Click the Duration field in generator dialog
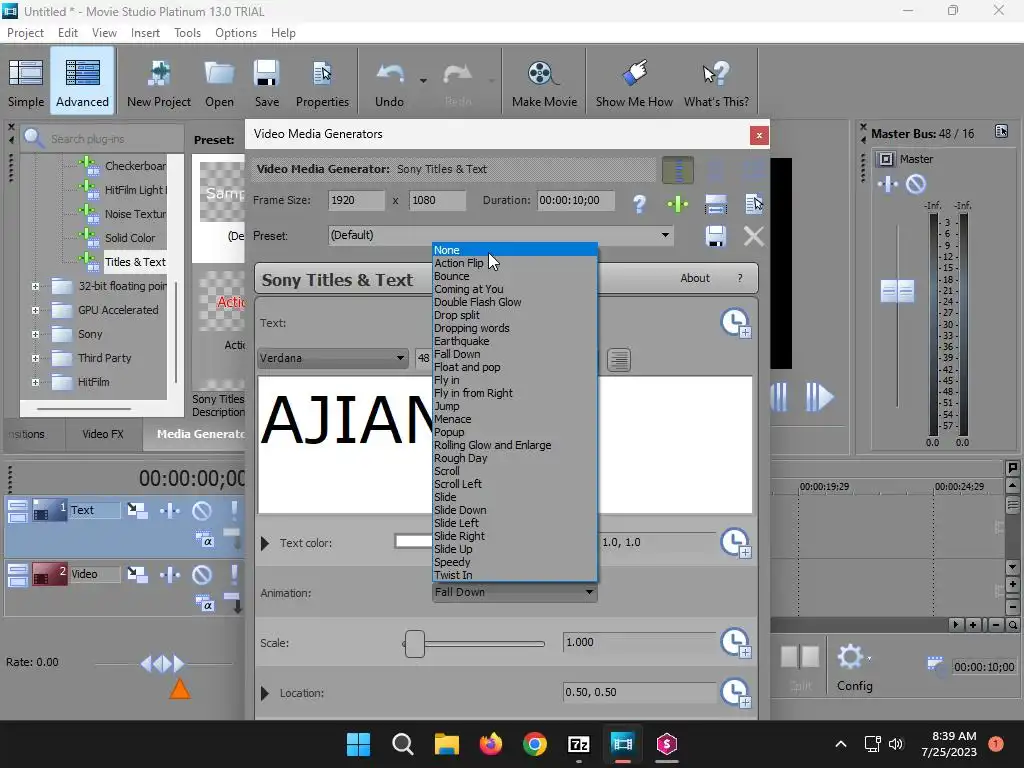The image size is (1024, 768). tap(576, 200)
